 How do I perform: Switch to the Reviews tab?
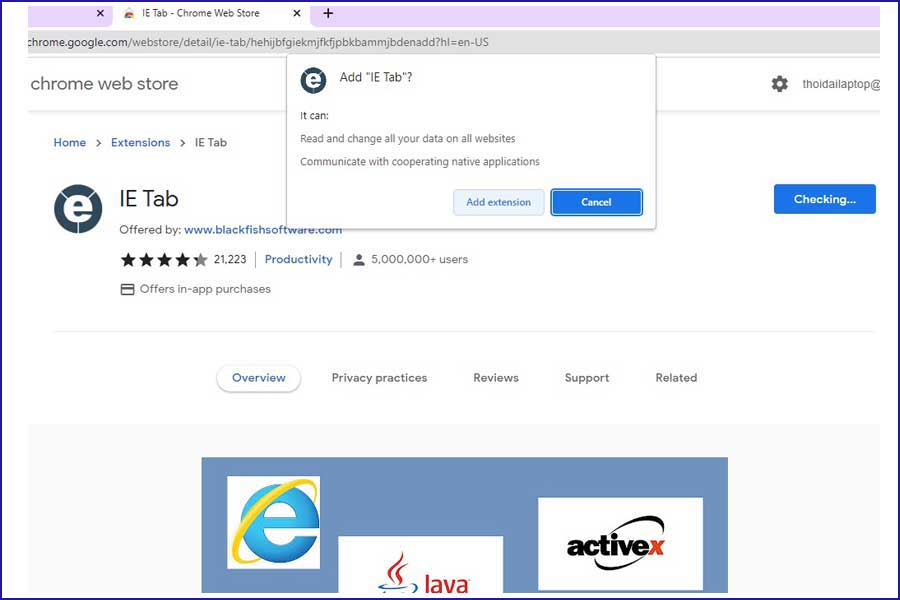click(x=495, y=378)
